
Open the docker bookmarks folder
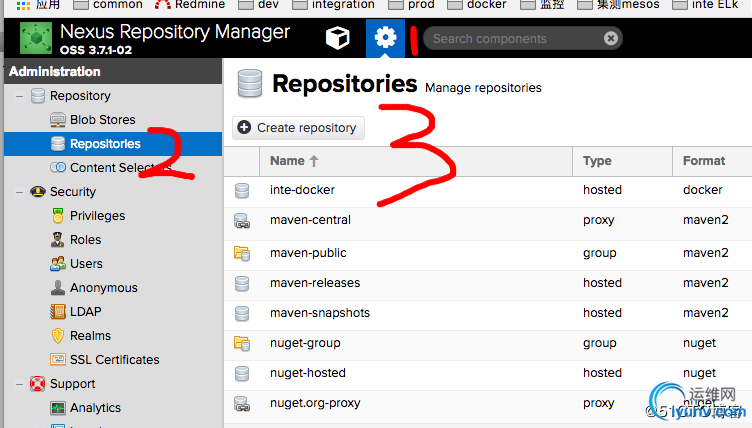coord(477,5)
